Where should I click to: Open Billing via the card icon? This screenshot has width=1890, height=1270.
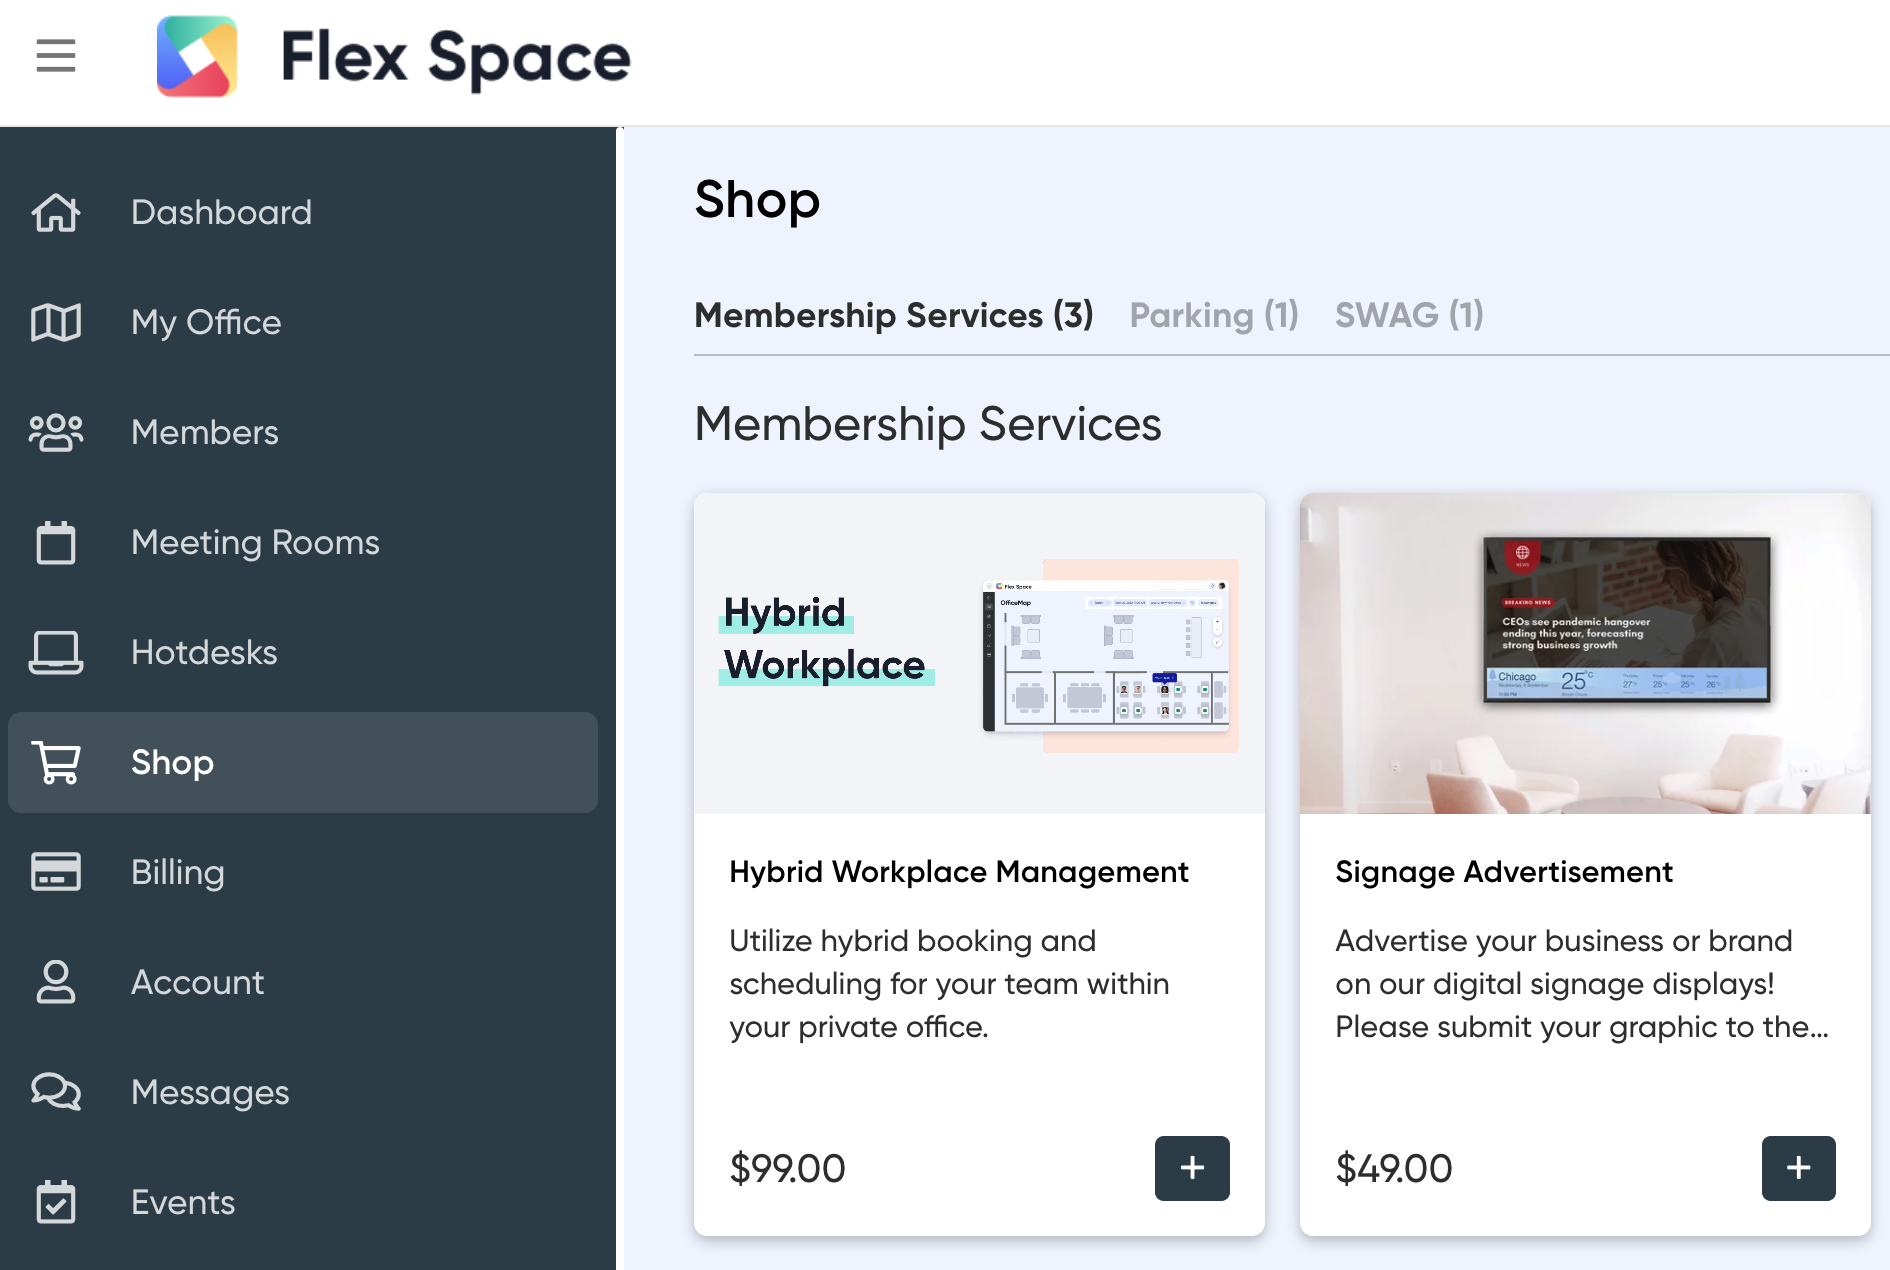[56, 872]
